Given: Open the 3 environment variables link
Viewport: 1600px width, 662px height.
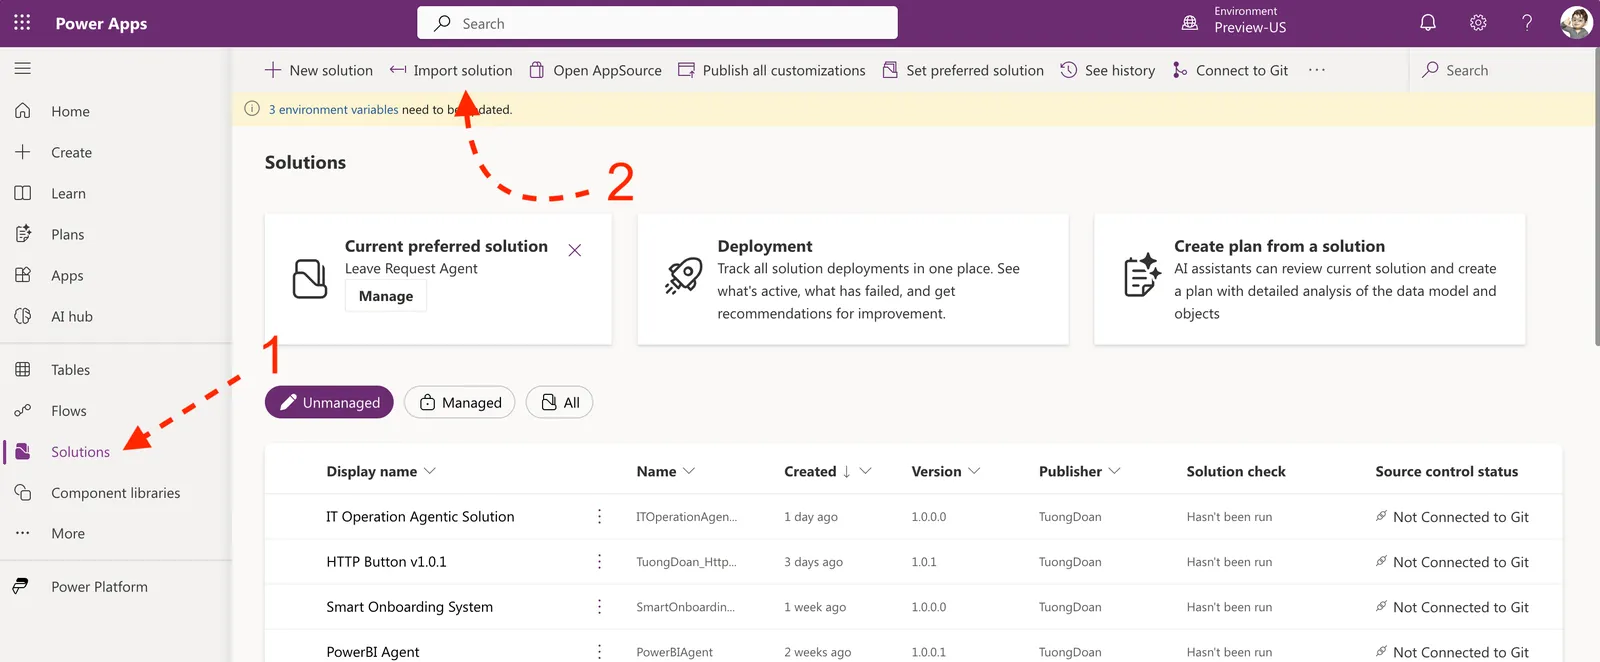Looking at the screenshot, I should tap(334, 110).
